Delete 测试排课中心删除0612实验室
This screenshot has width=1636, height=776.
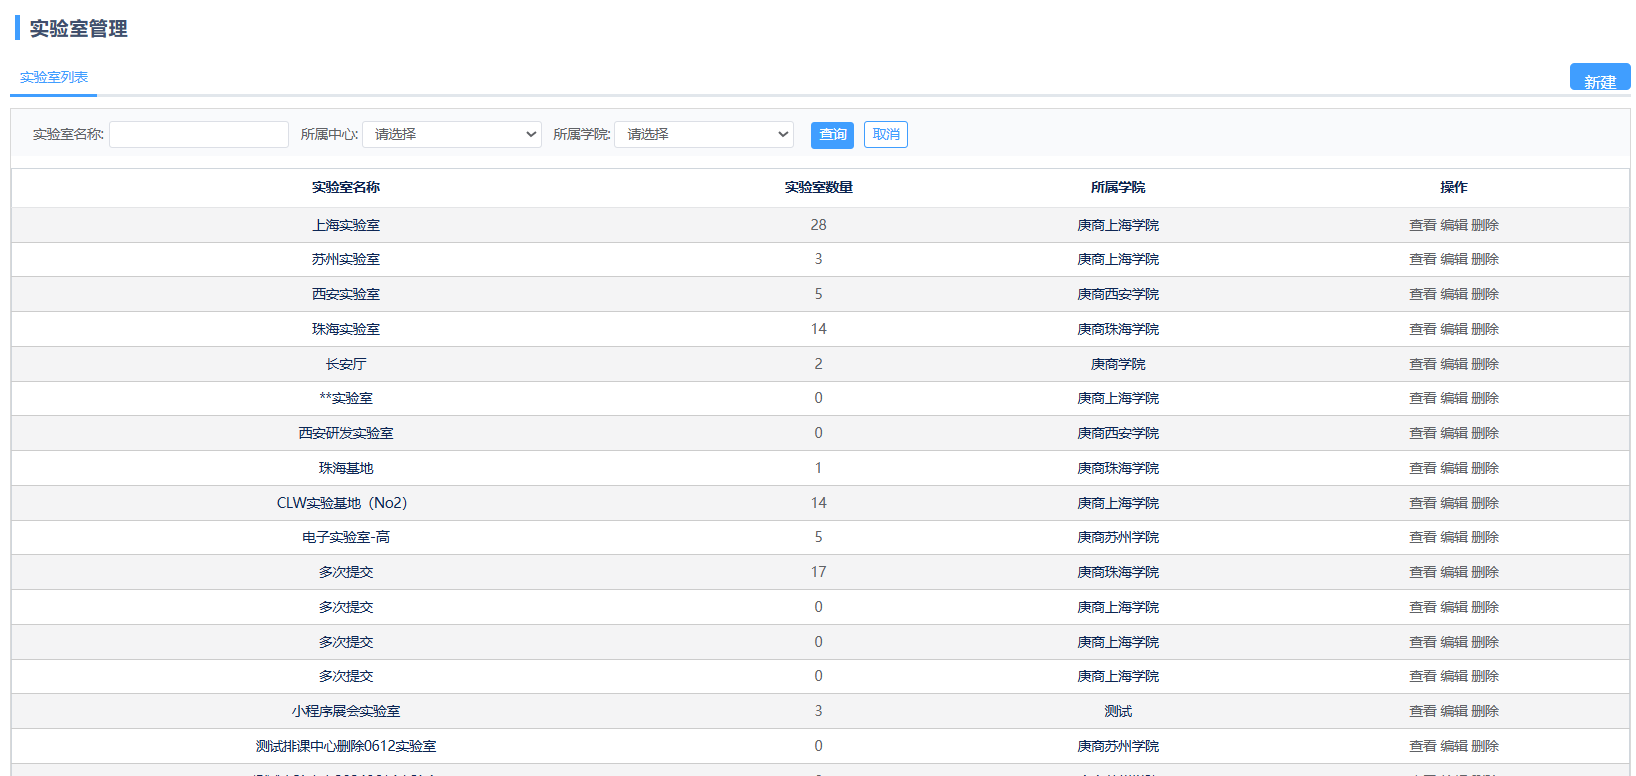(1485, 746)
